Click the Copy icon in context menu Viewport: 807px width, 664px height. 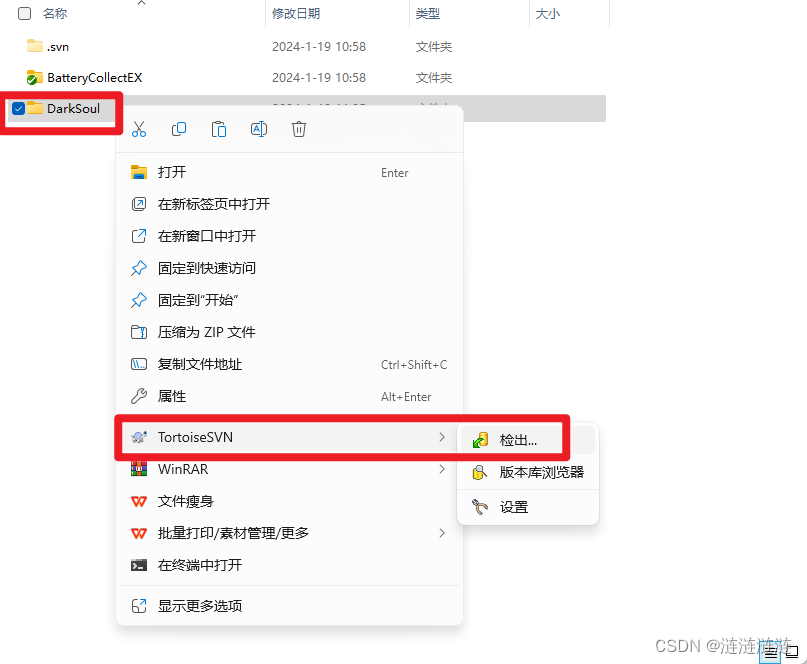(x=179, y=129)
